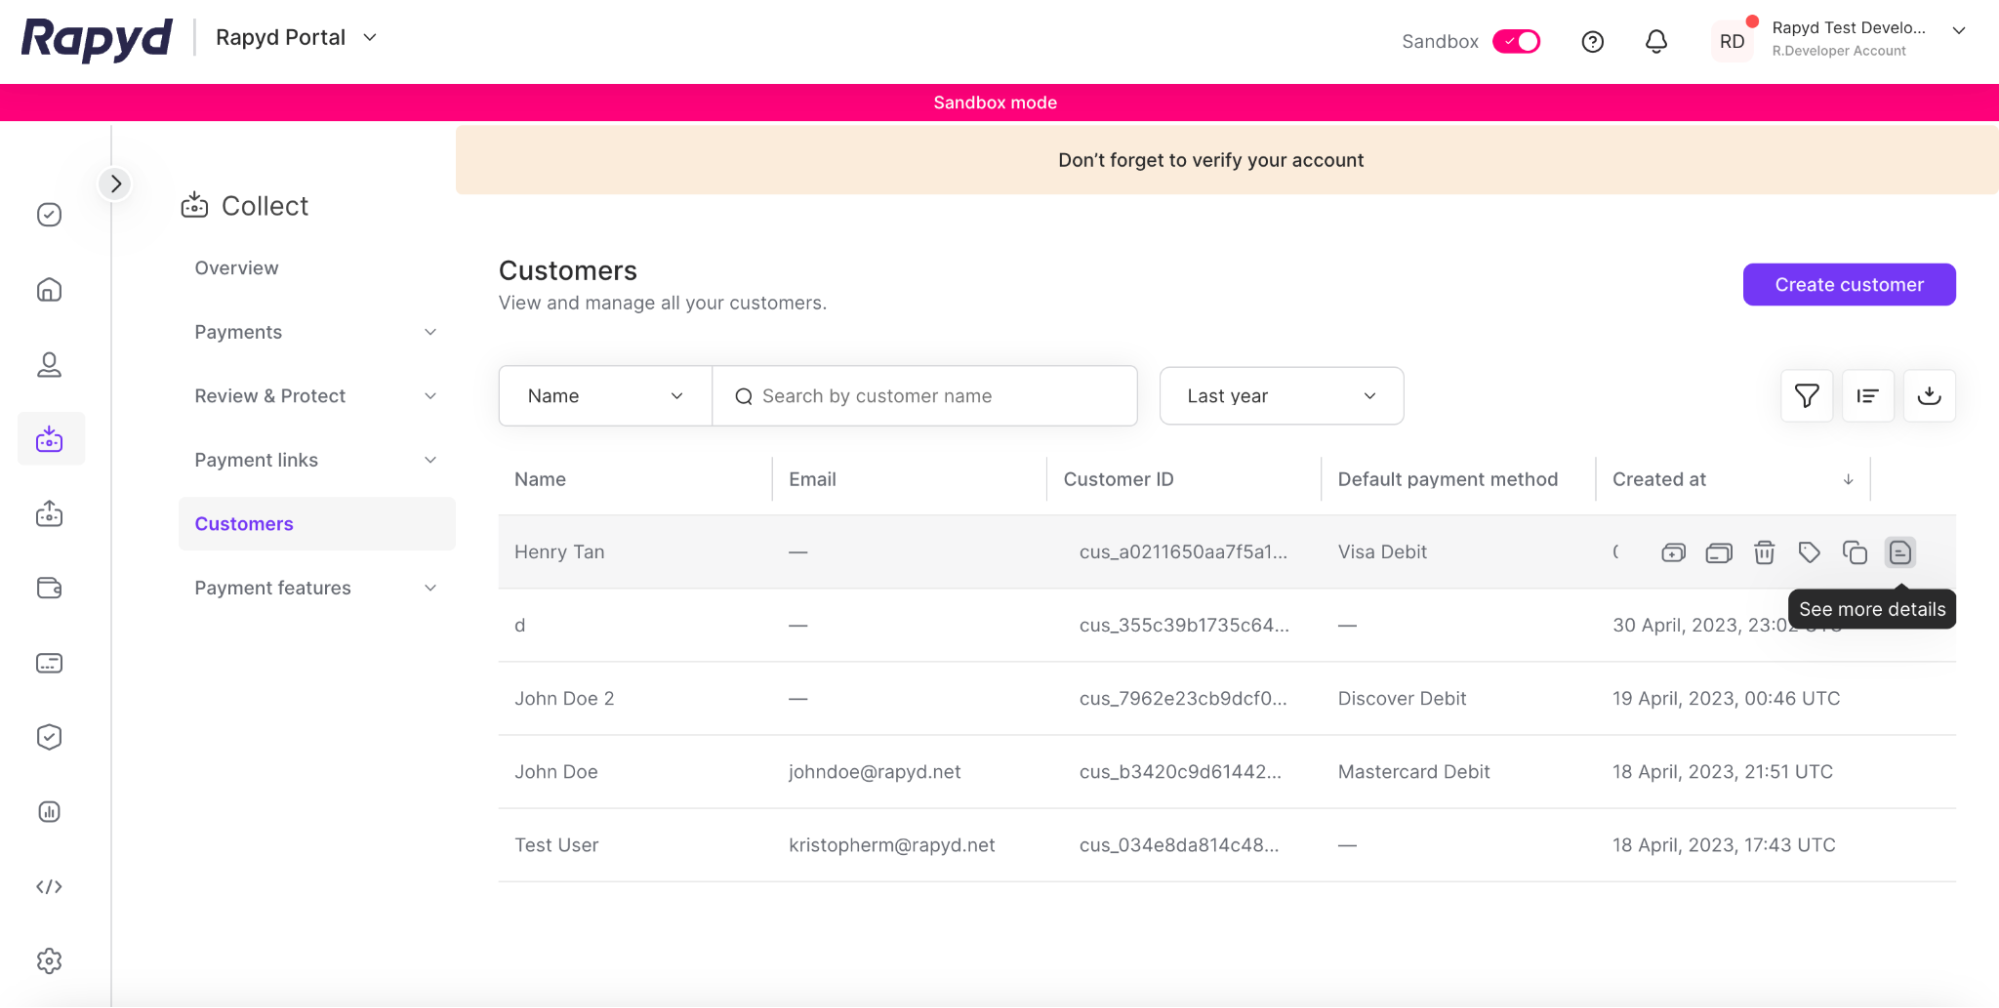This screenshot has height=1008, width=1999.
Task: Open the notifications bell
Action: tap(1656, 41)
